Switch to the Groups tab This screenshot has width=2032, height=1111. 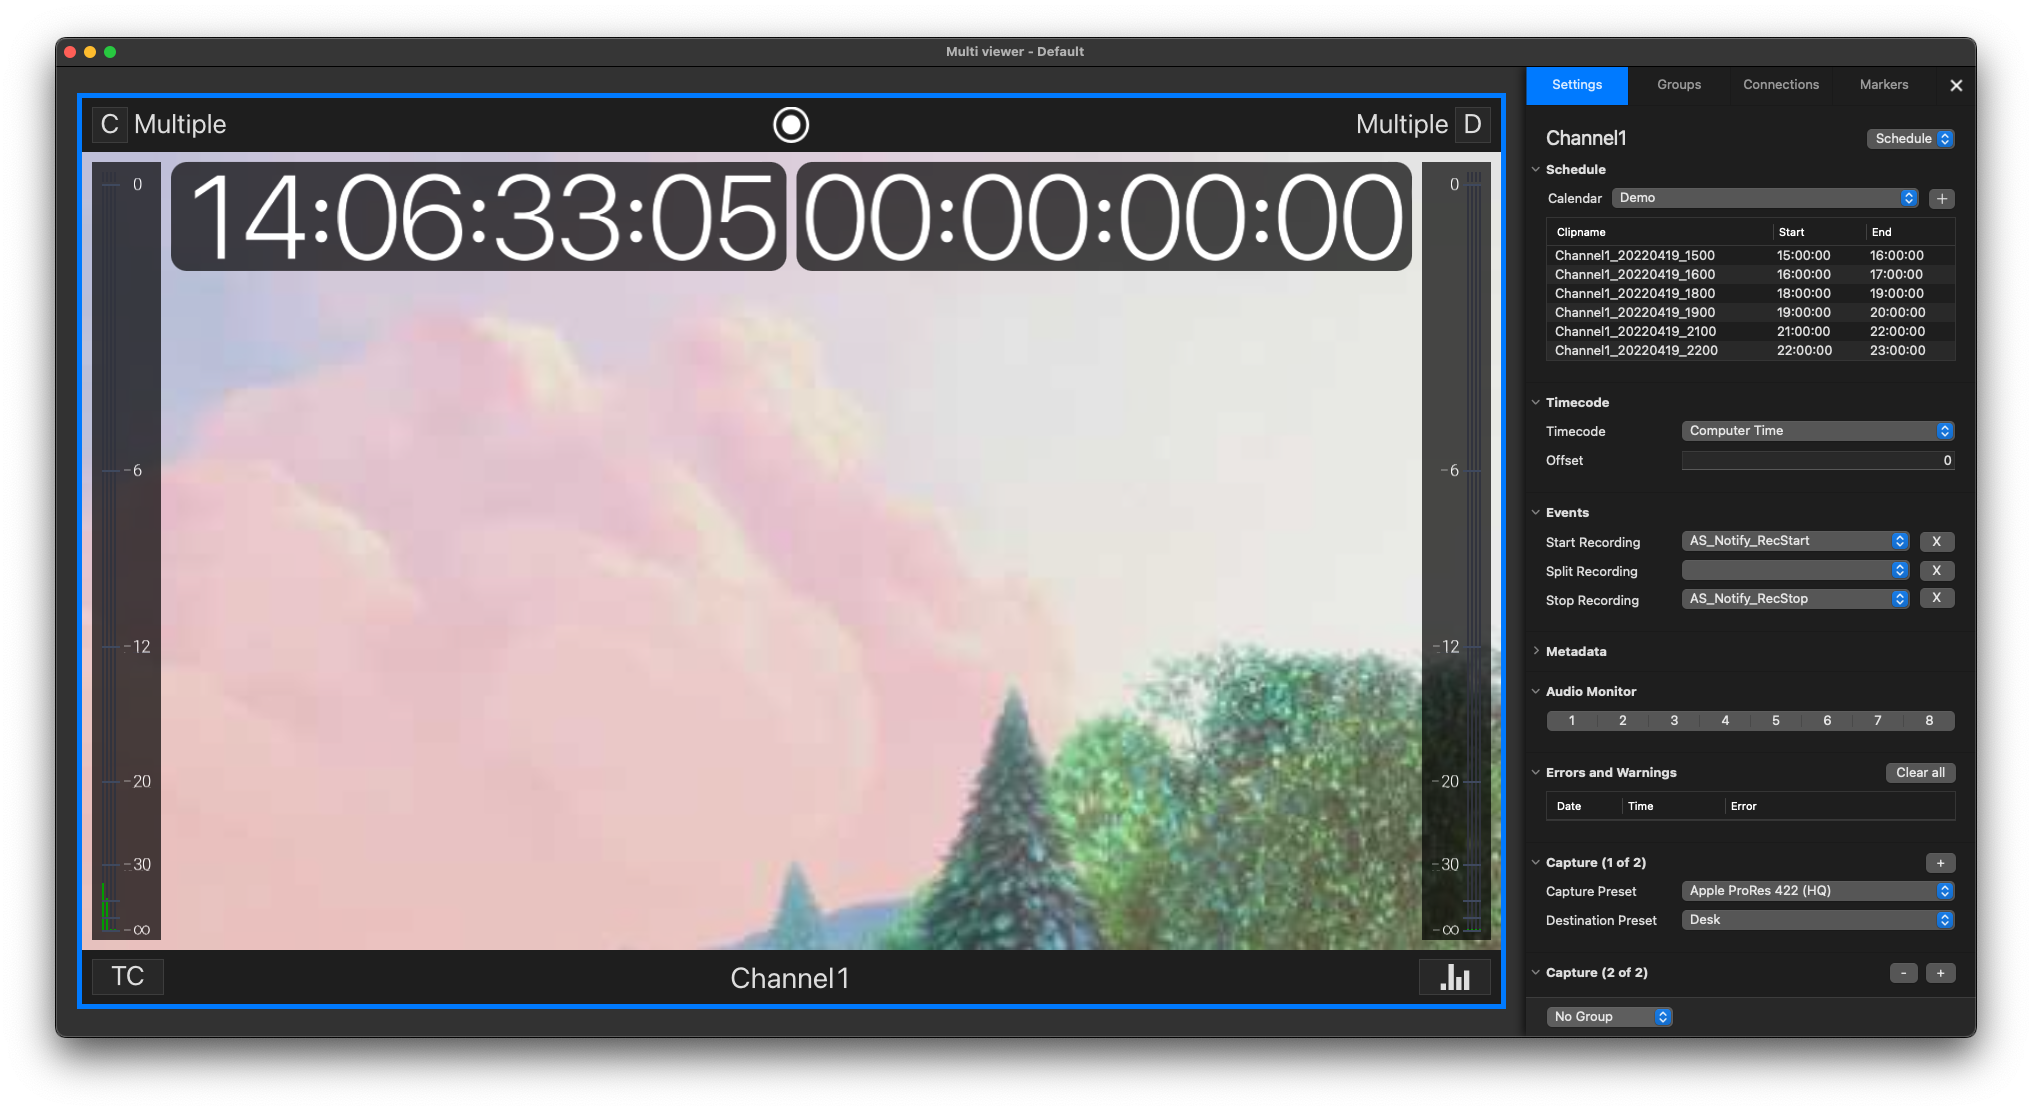tap(1679, 86)
